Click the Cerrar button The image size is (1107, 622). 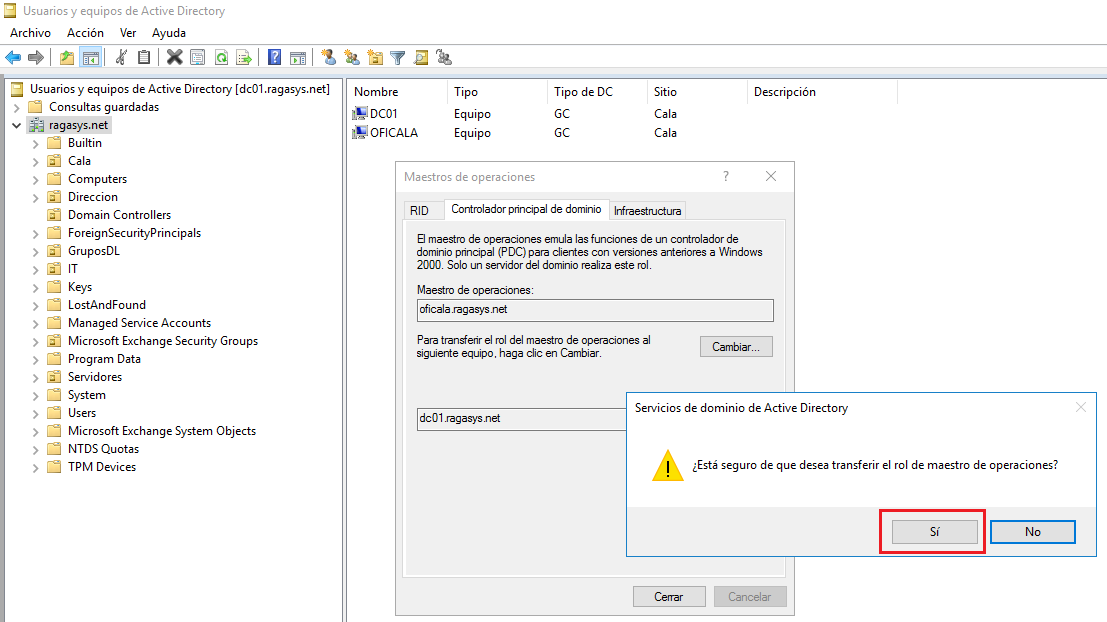click(669, 597)
